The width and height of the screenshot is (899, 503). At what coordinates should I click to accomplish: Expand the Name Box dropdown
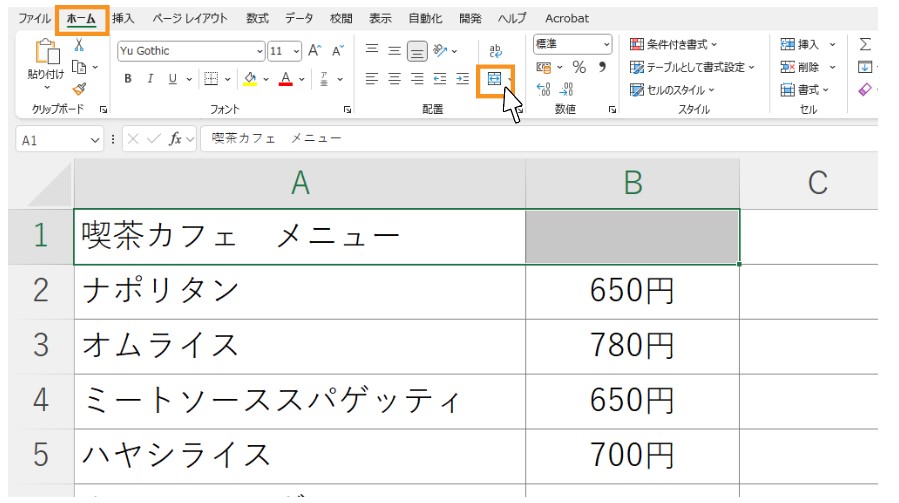(x=95, y=140)
